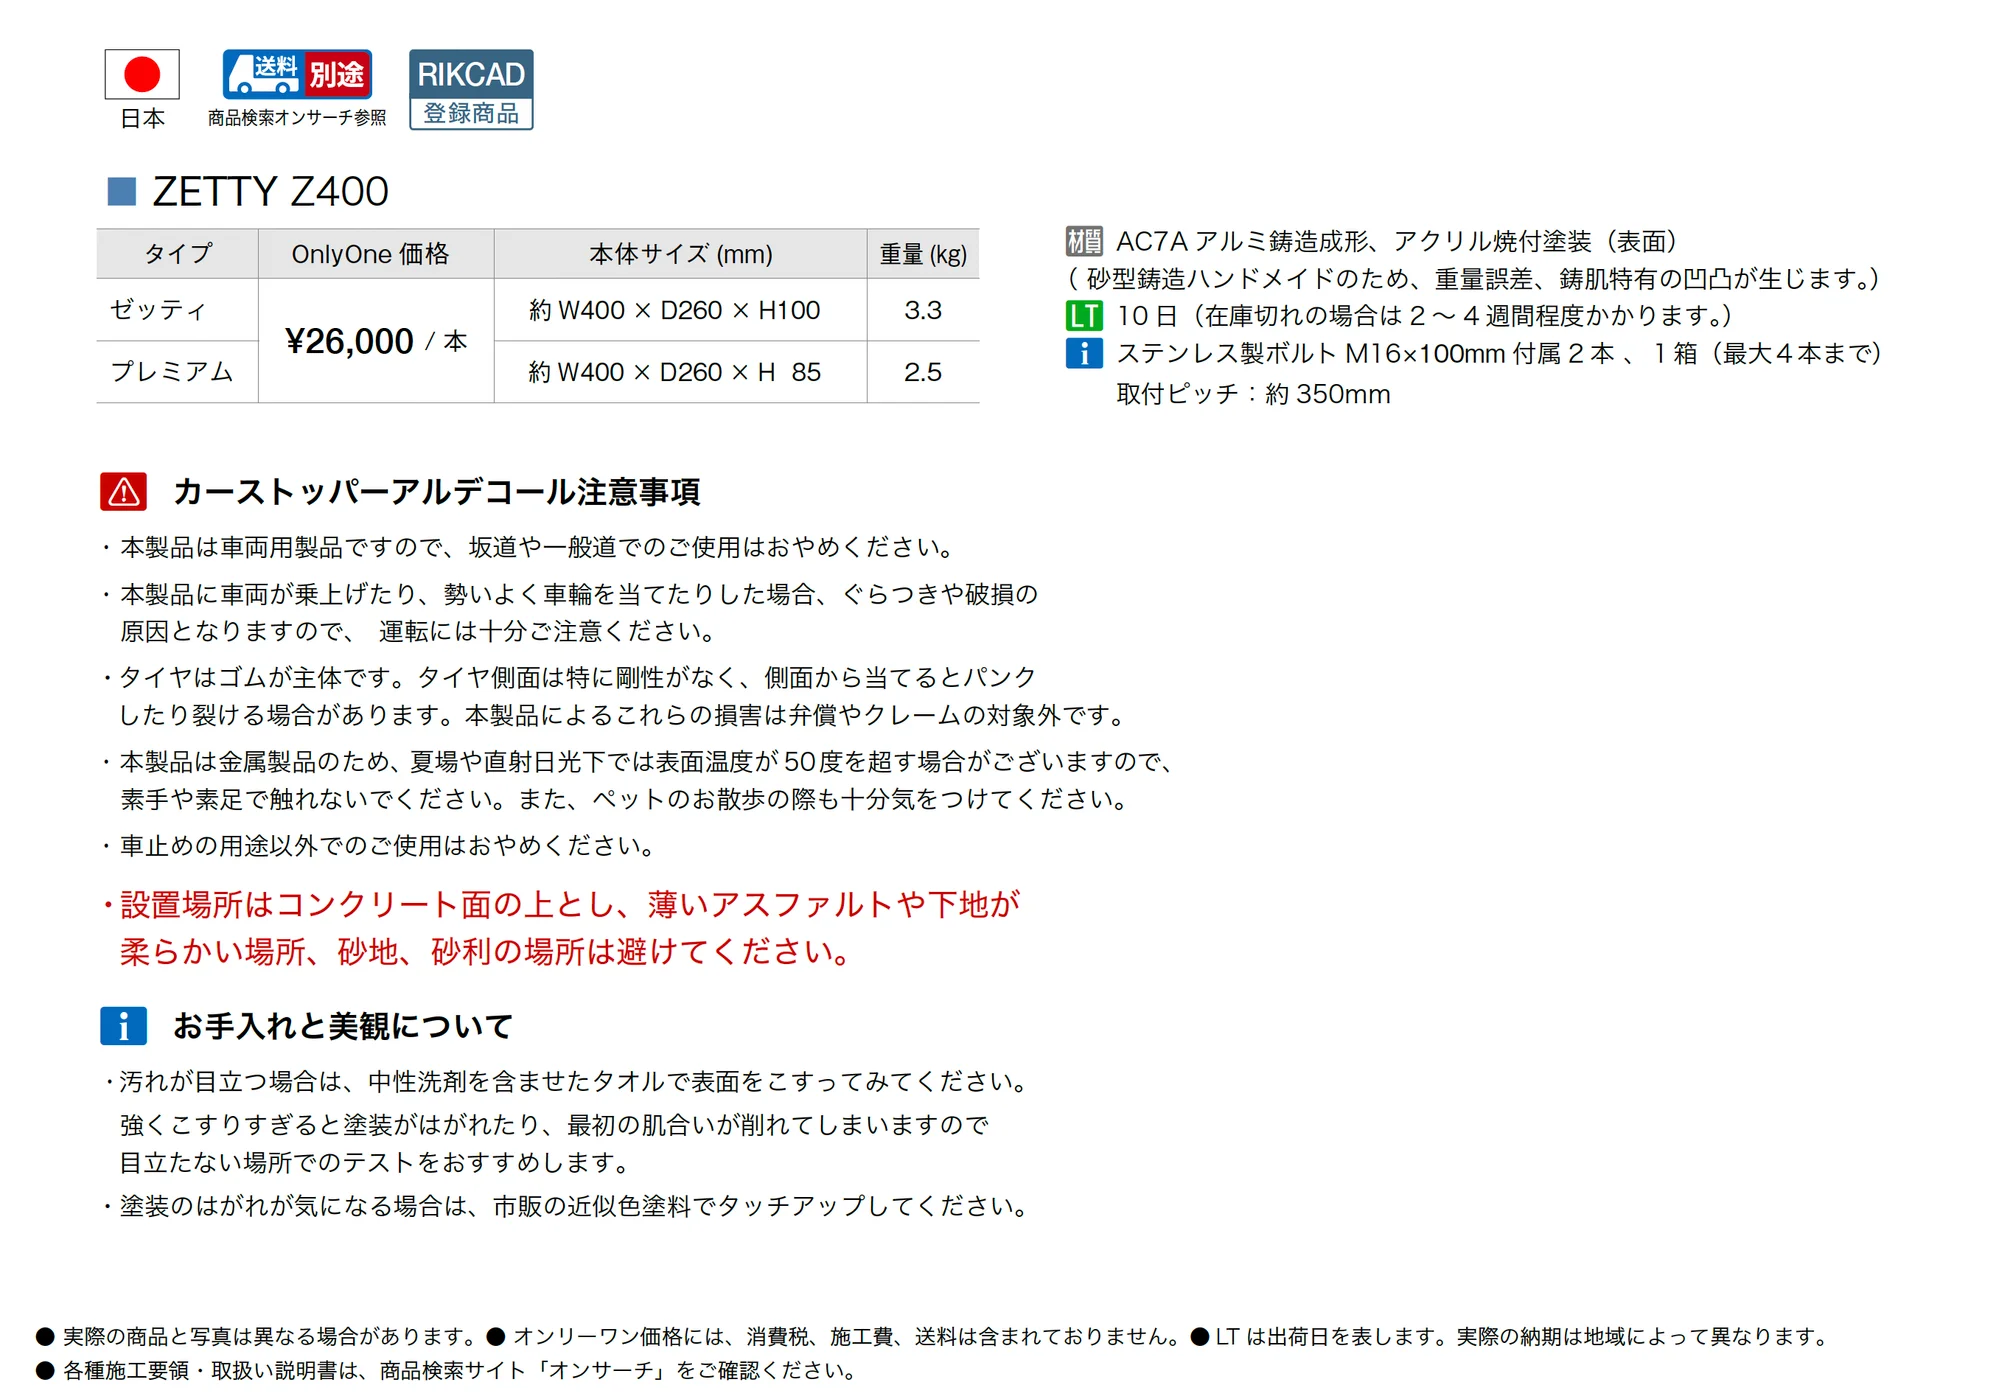Click the blue info icon beside ステンレス製ボルト
Image resolution: width=1999 pixels, height=1399 pixels.
[x=1084, y=353]
